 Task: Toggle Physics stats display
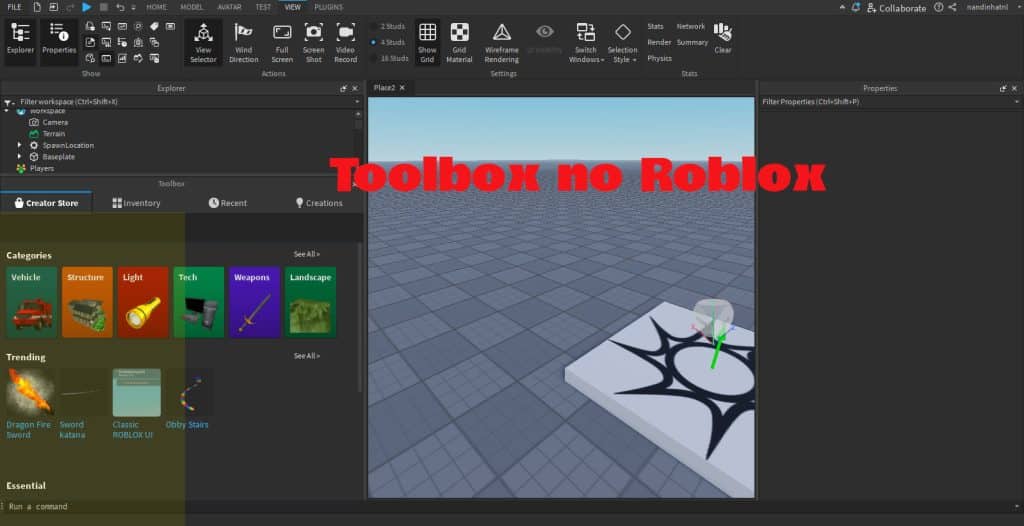click(x=660, y=58)
